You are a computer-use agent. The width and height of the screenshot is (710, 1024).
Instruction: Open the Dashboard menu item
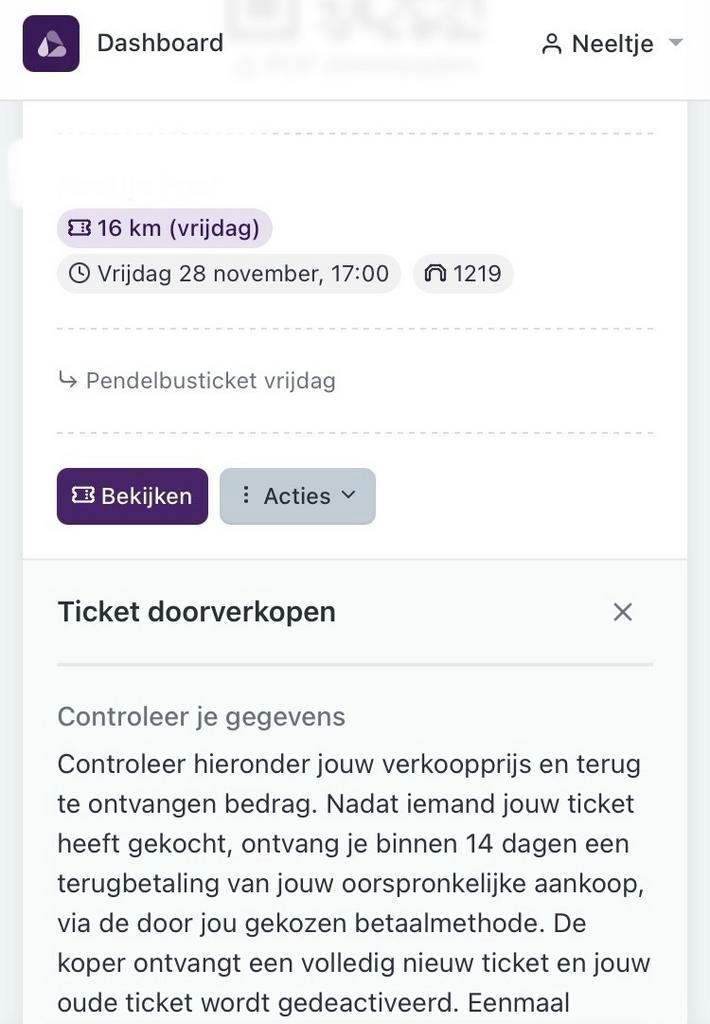click(x=159, y=42)
